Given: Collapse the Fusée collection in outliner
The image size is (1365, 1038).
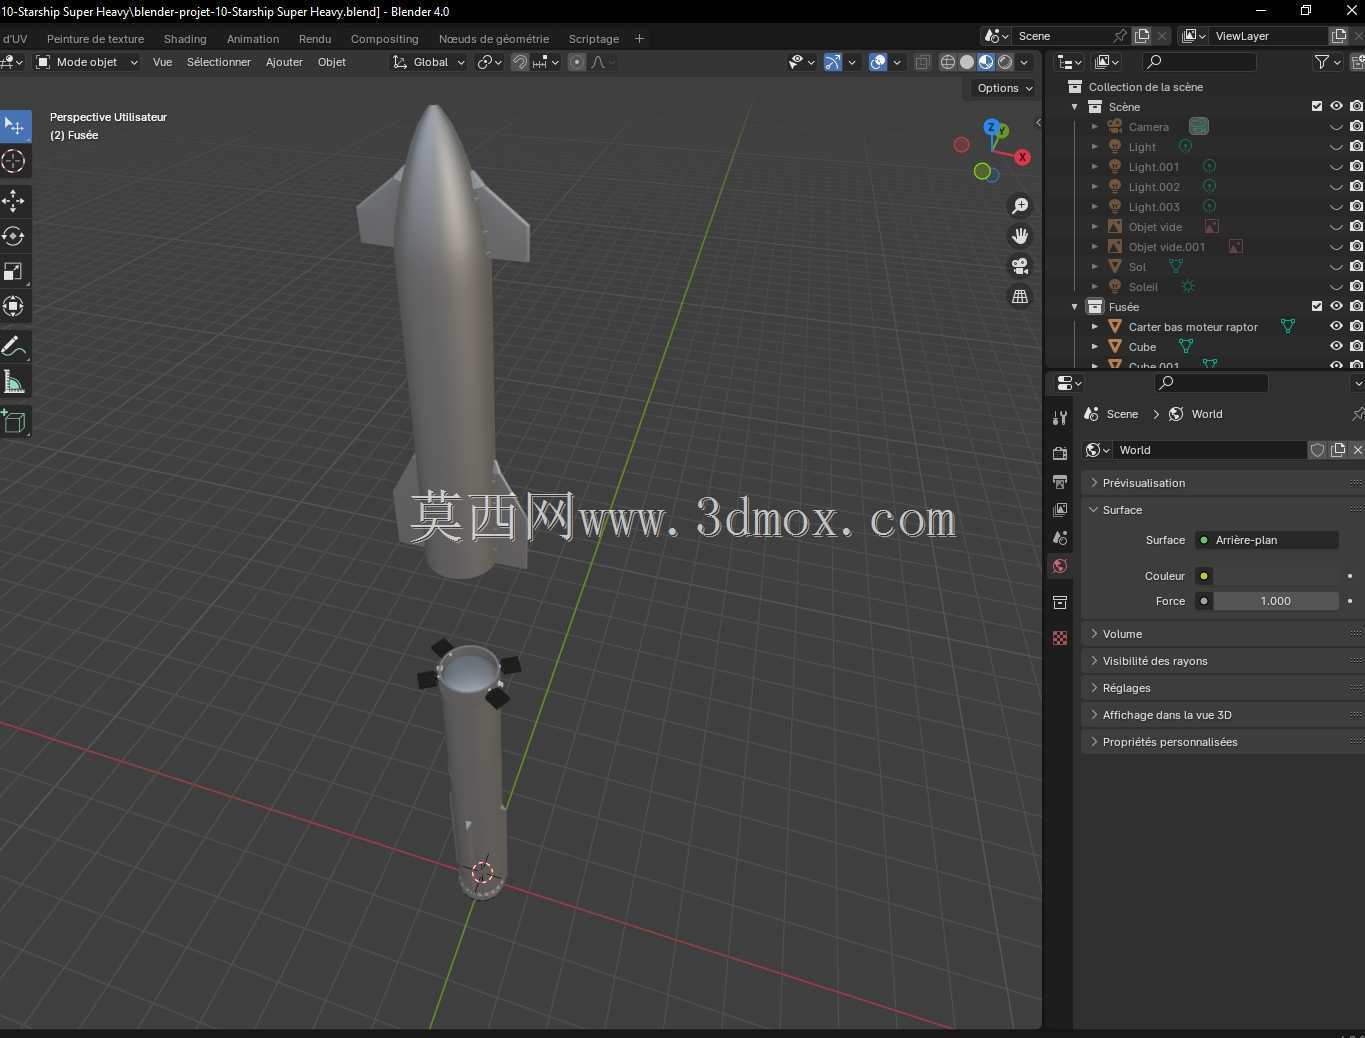Looking at the screenshot, I should [x=1075, y=307].
